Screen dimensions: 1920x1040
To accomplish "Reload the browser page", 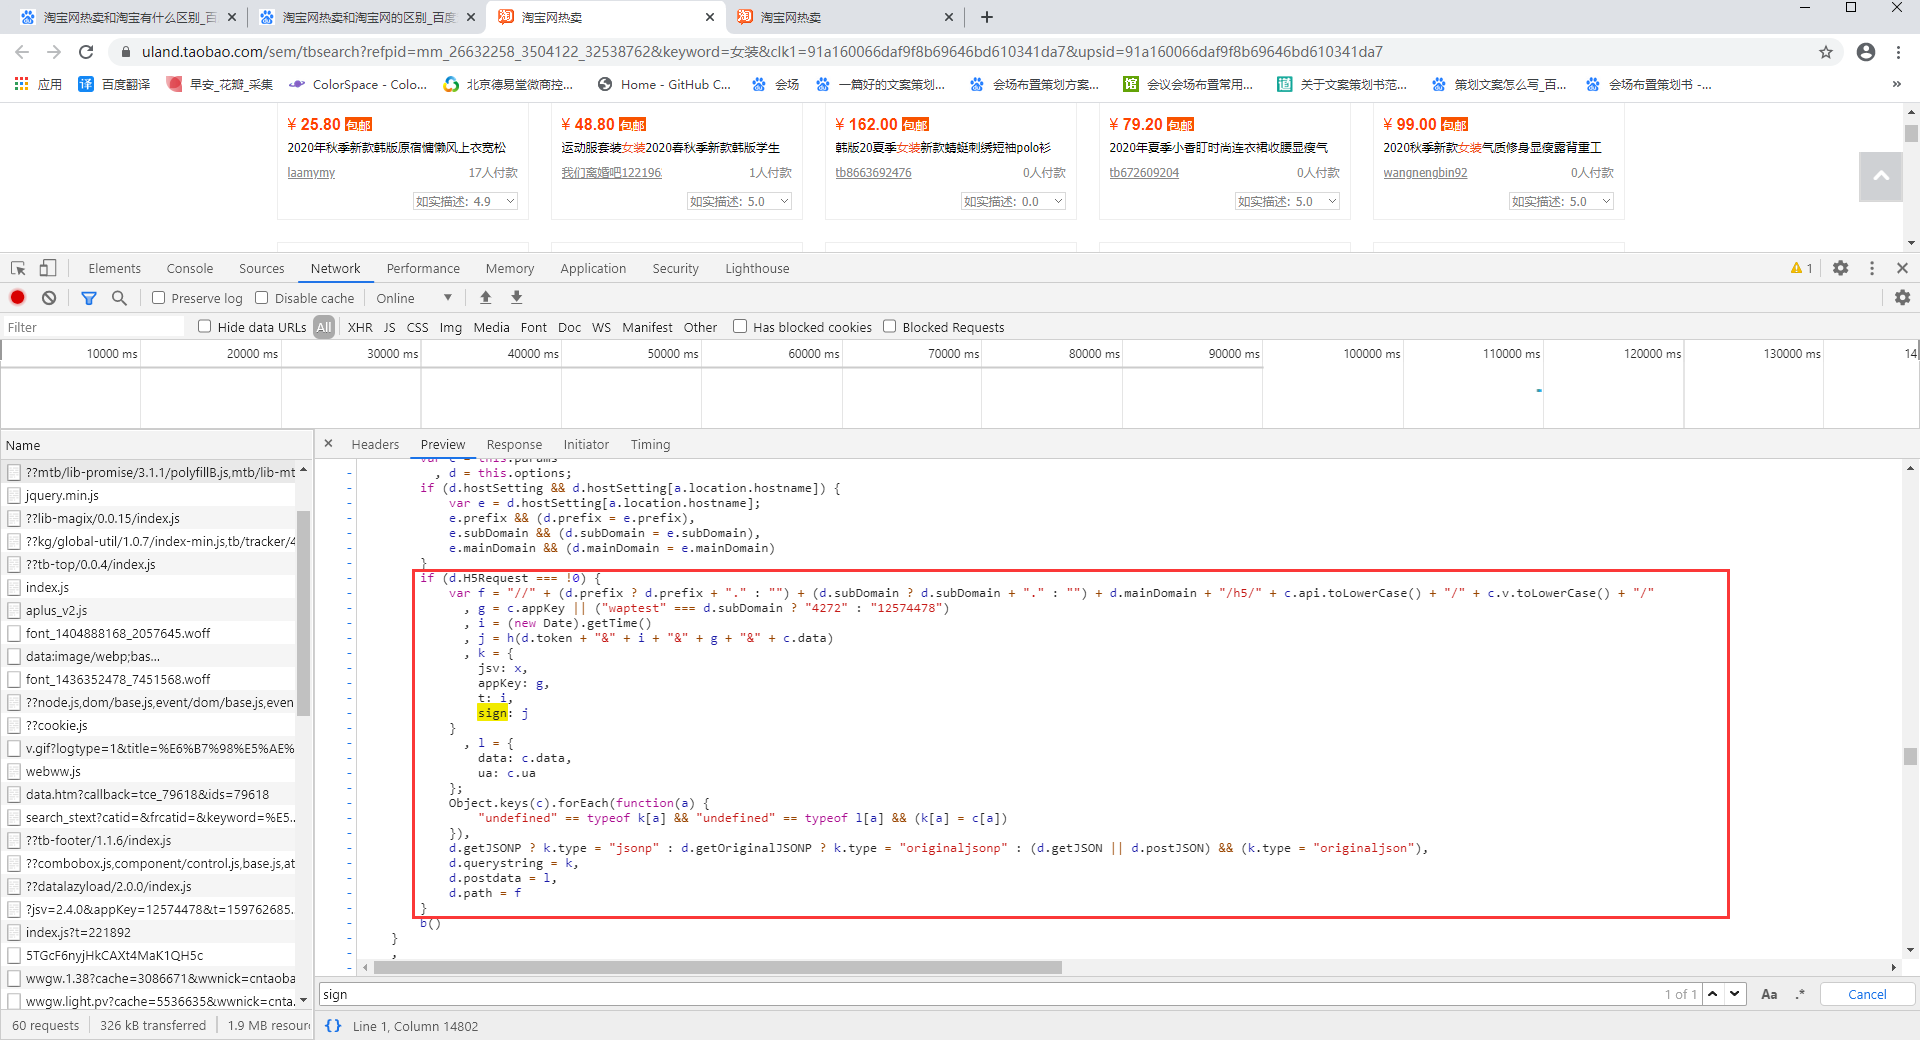I will (x=86, y=52).
